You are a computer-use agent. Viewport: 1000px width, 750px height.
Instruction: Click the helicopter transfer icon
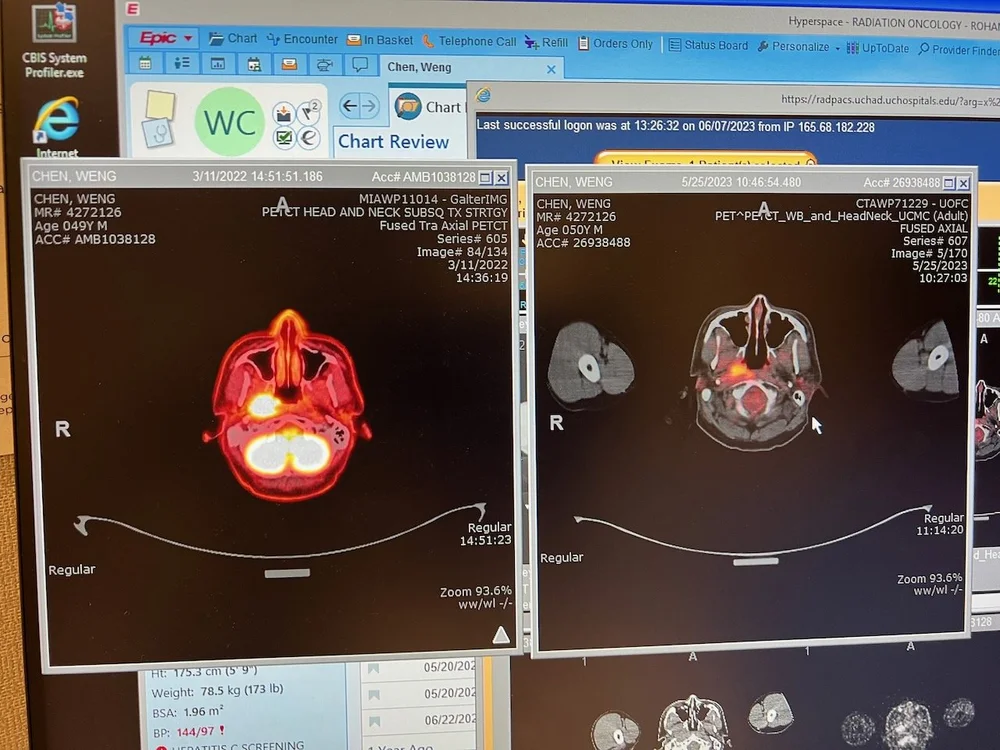click(324, 63)
